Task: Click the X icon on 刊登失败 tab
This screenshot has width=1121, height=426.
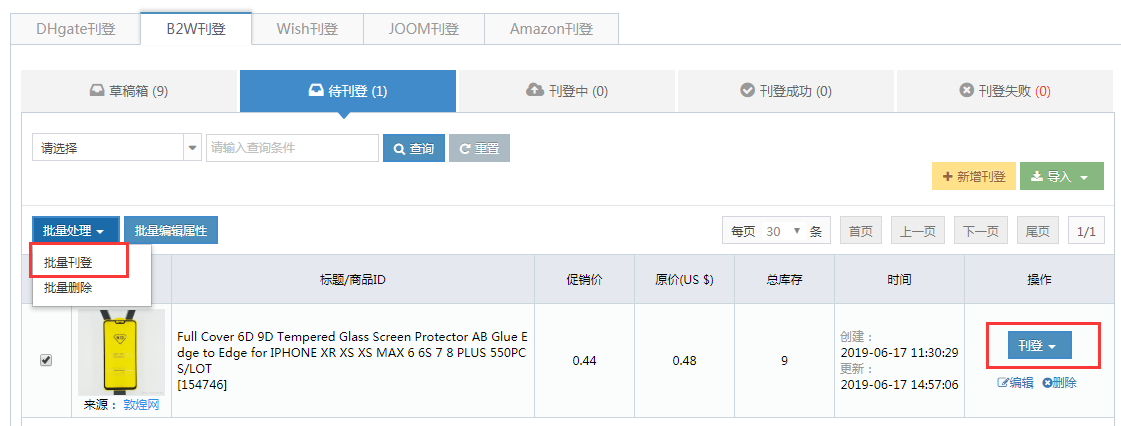Action: (x=967, y=91)
